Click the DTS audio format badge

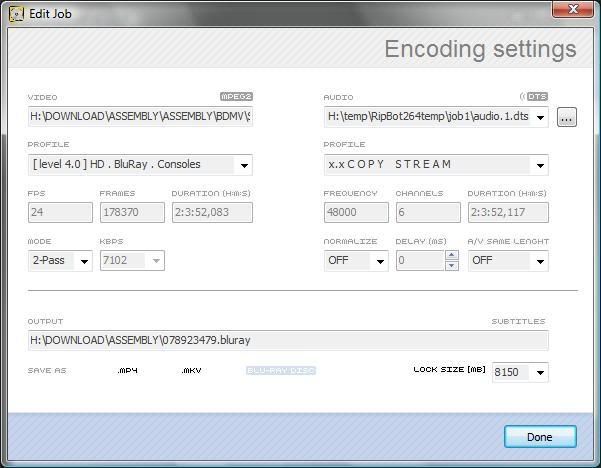pos(537,97)
